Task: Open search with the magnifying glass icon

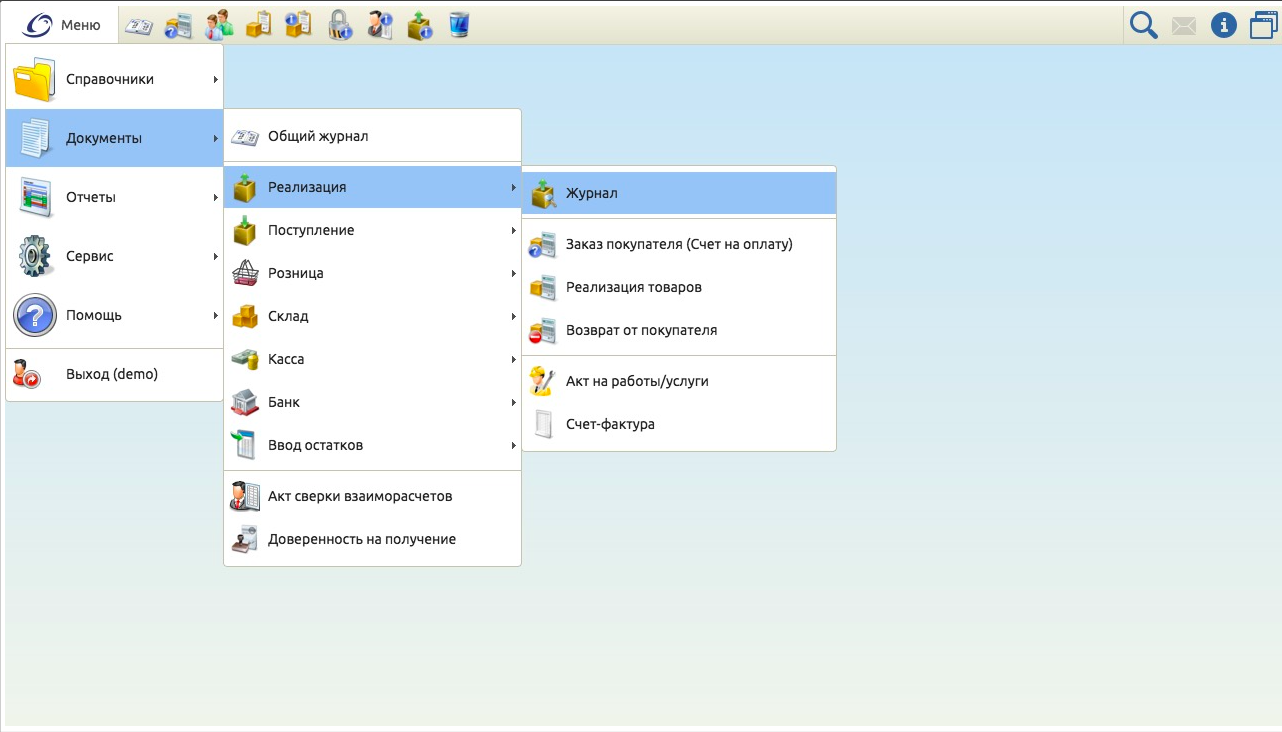Action: tap(1144, 25)
